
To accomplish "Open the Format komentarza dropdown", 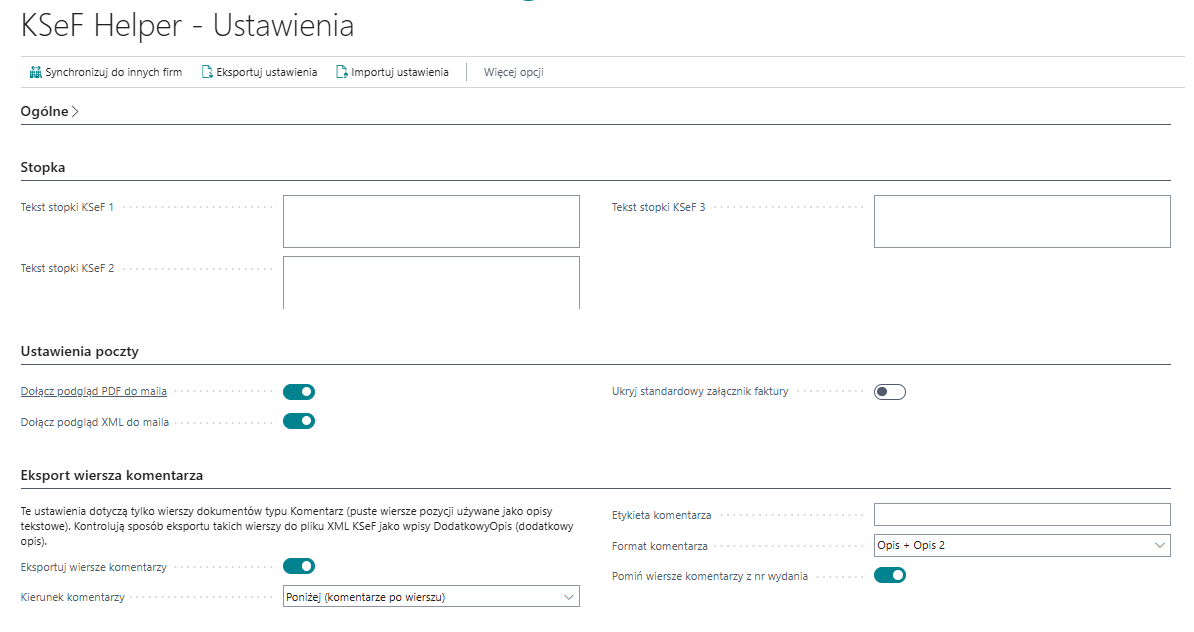I will click(1022, 545).
